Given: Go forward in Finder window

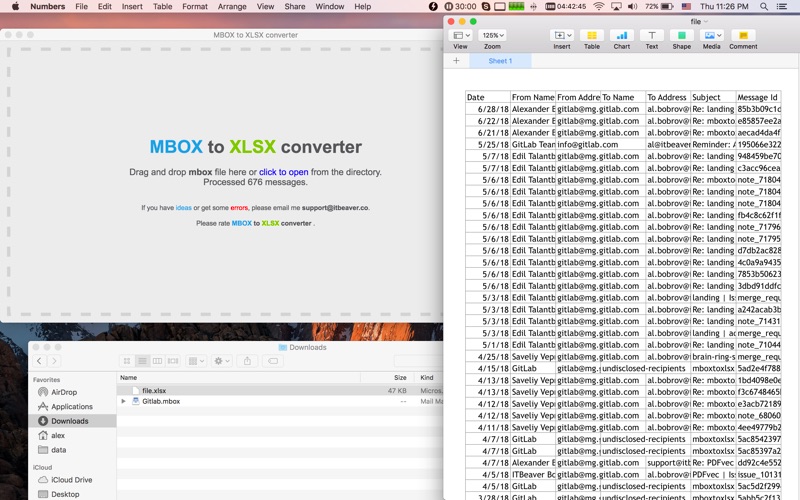Looking at the screenshot, I should 54,361.
